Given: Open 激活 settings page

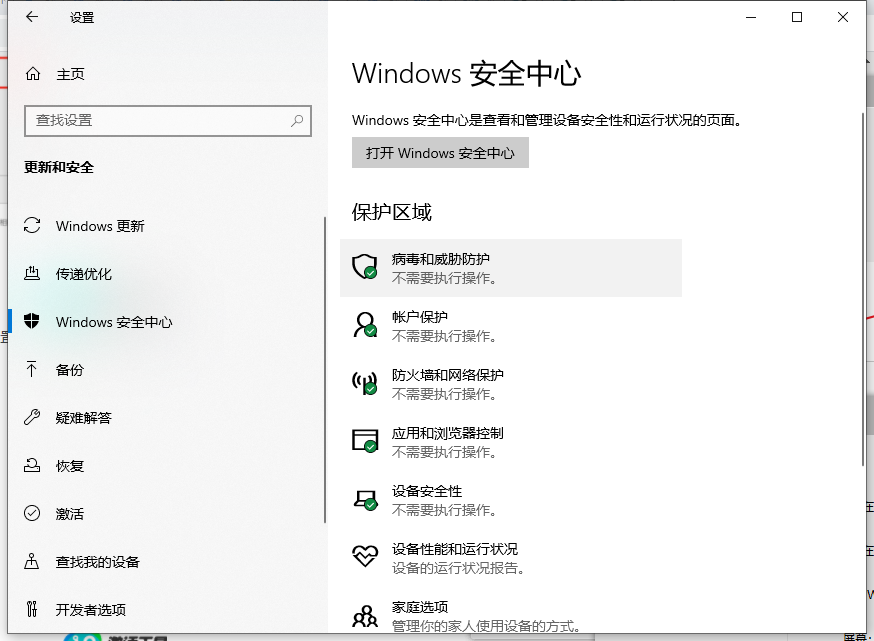Looking at the screenshot, I should click(x=70, y=514).
